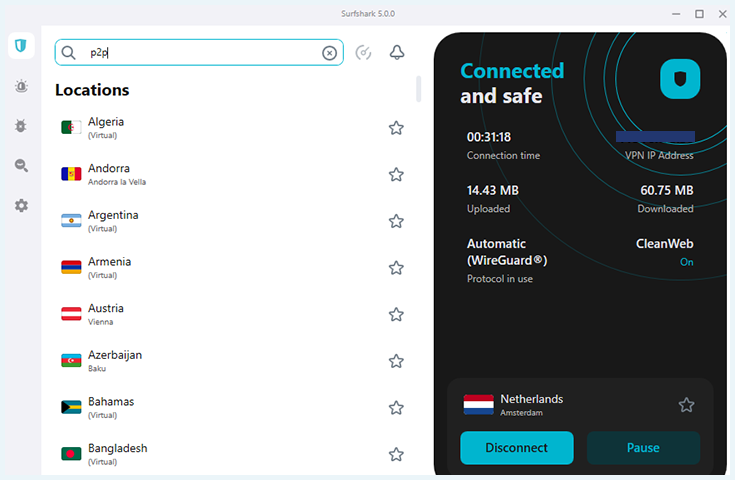
Task: Click the Algeria flag icon
Action: pyautogui.click(x=71, y=128)
